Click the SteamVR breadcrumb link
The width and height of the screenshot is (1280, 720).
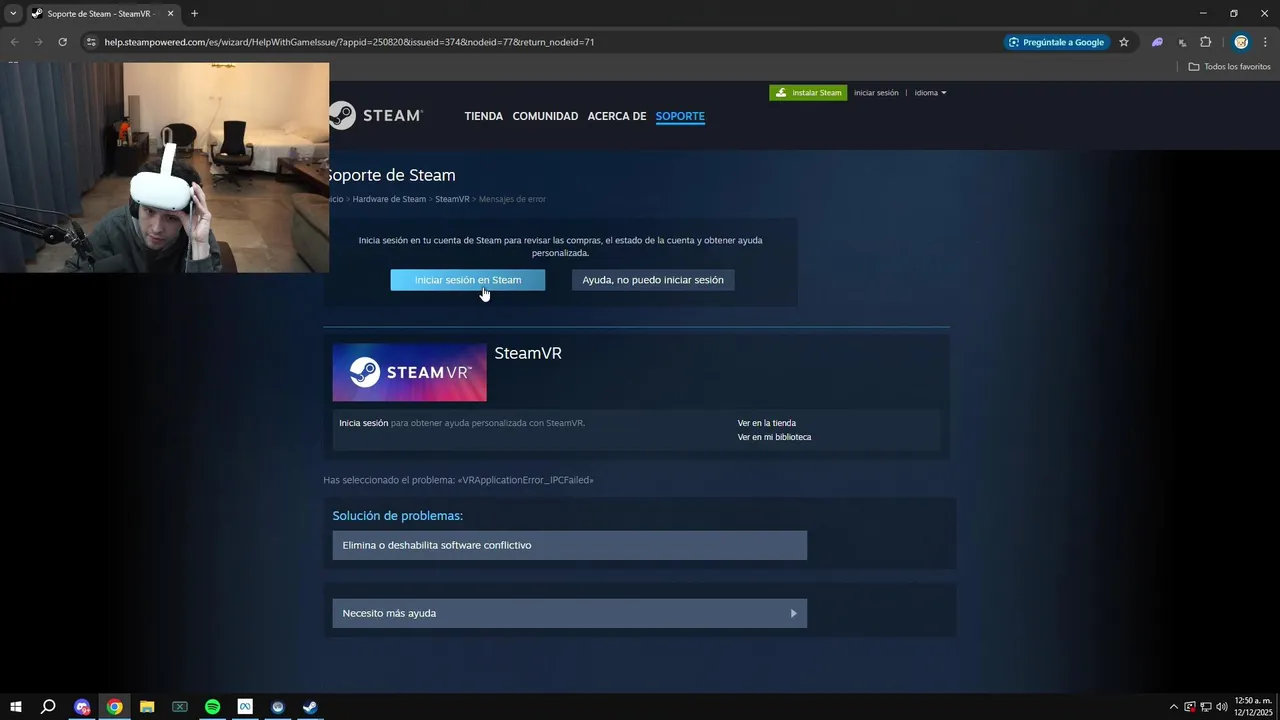(452, 199)
